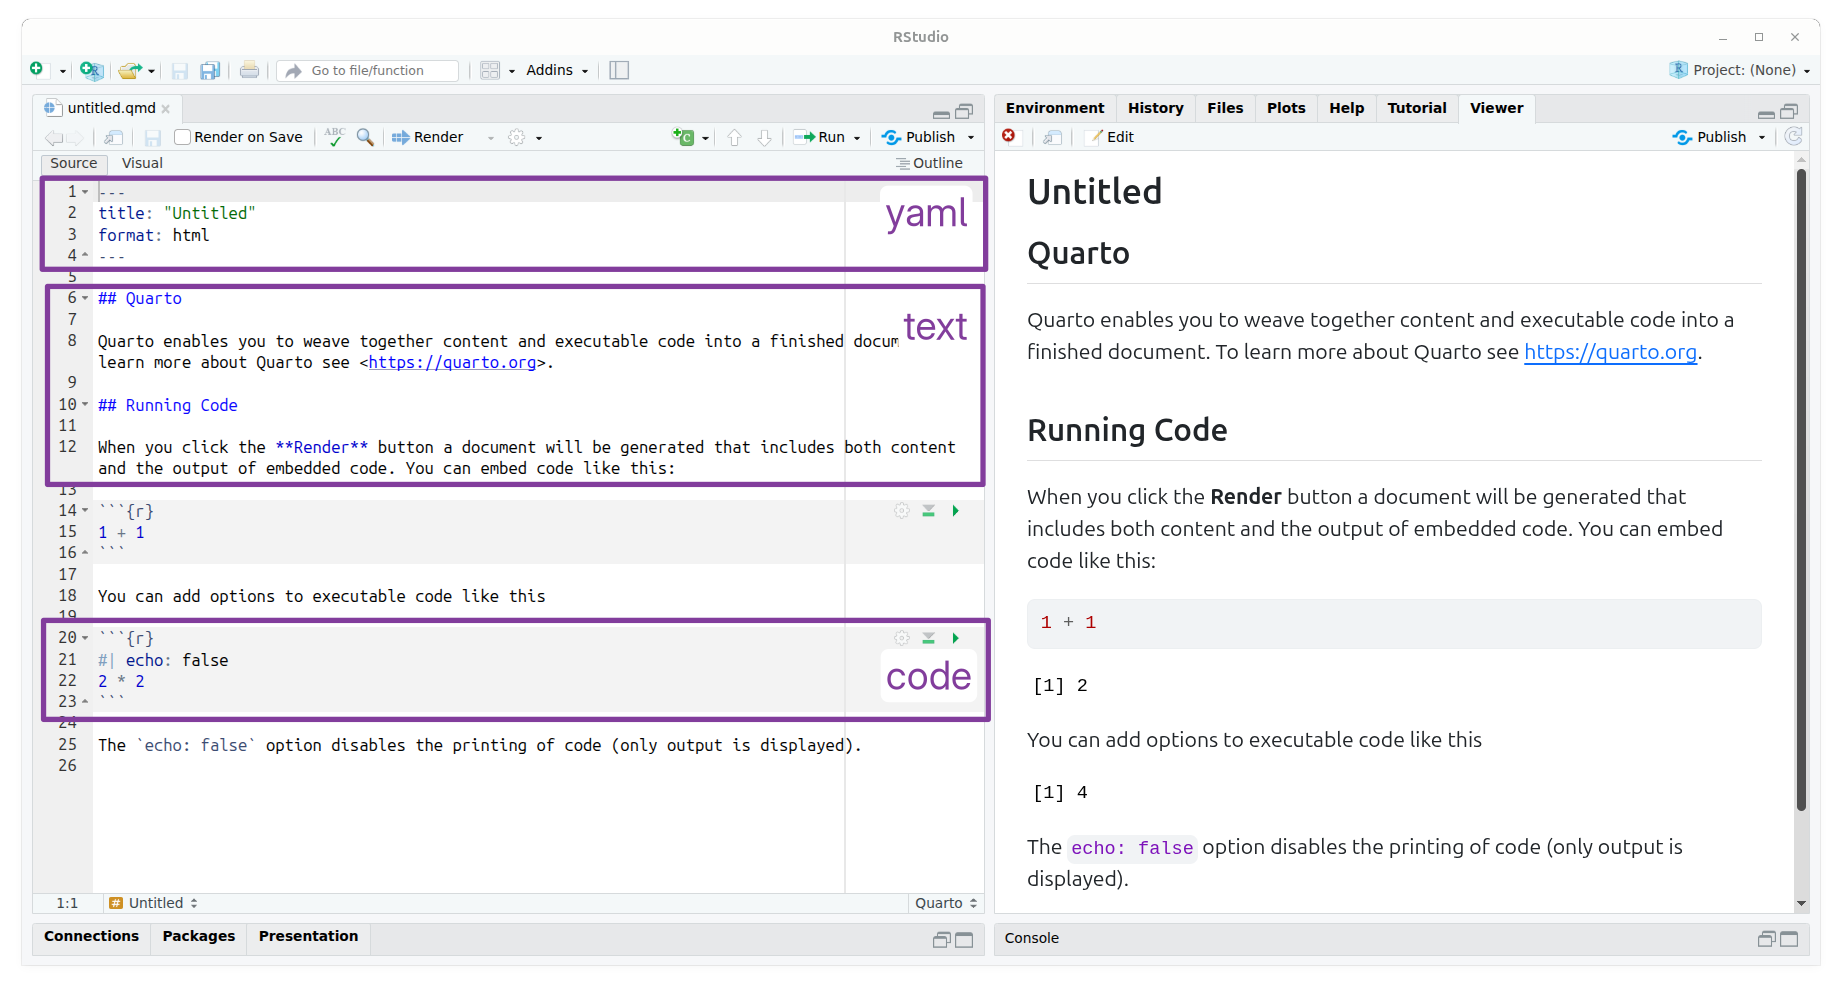
Task: Open the Help tab
Action: coord(1346,108)
